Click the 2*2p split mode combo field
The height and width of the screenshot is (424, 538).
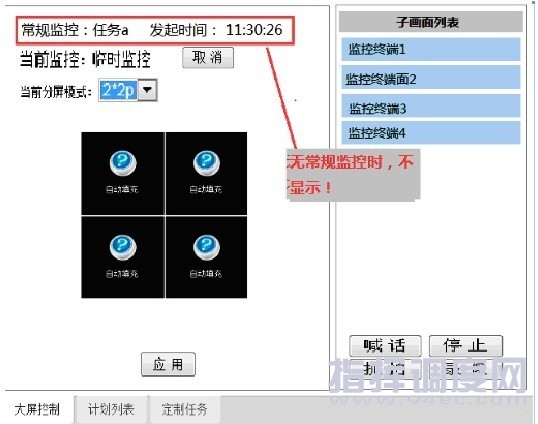128,90
